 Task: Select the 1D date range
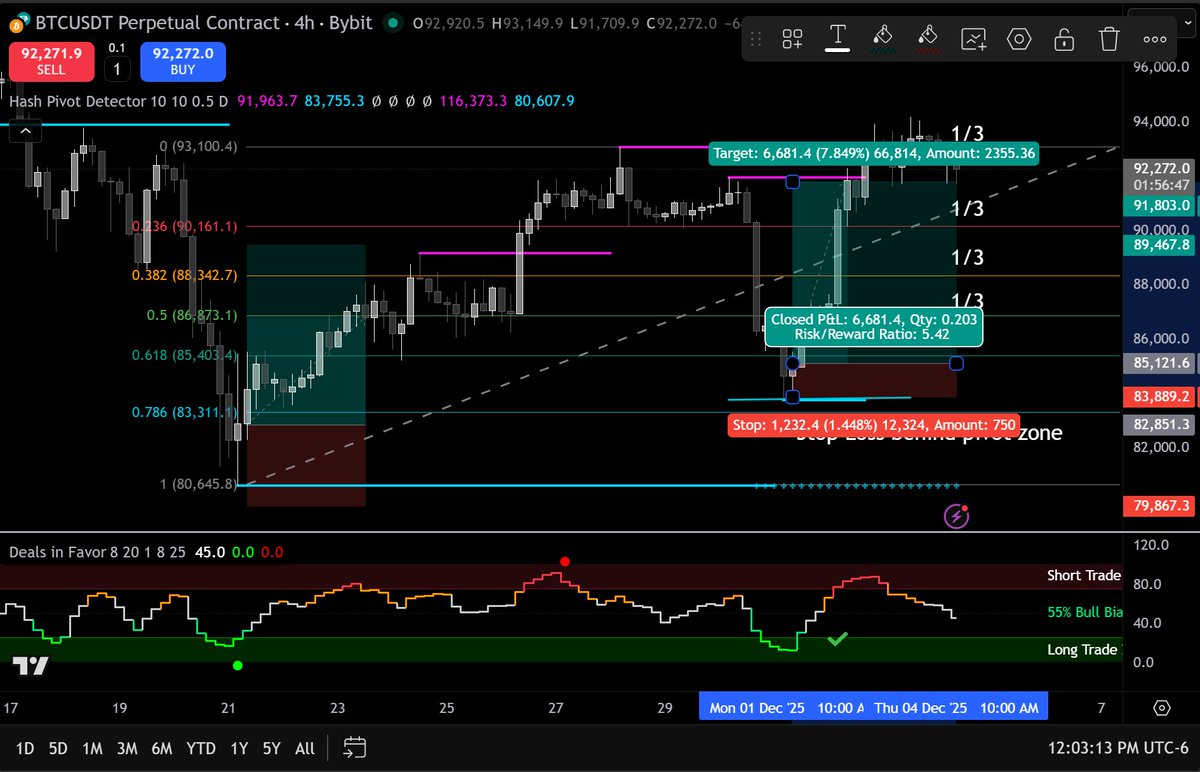coord(26,748)
